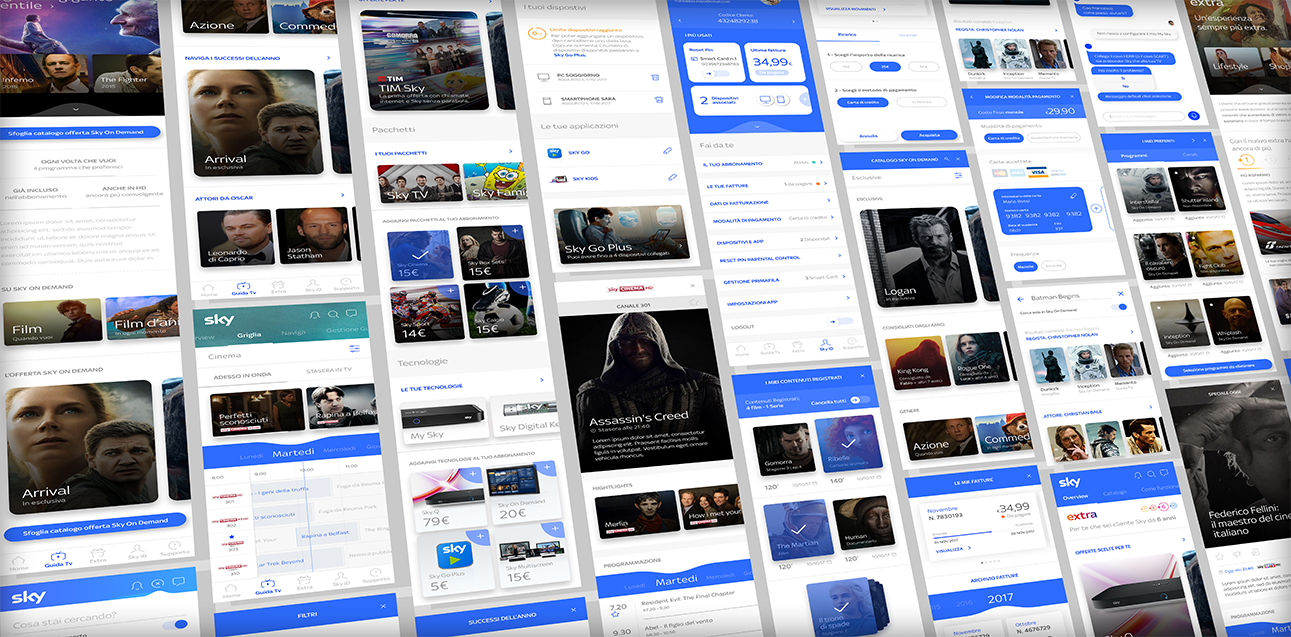Viewport: 1291px width, 637px height.
Task: Switch to Canali tab in I miei preferiti
Action: tap(1191, 154)
